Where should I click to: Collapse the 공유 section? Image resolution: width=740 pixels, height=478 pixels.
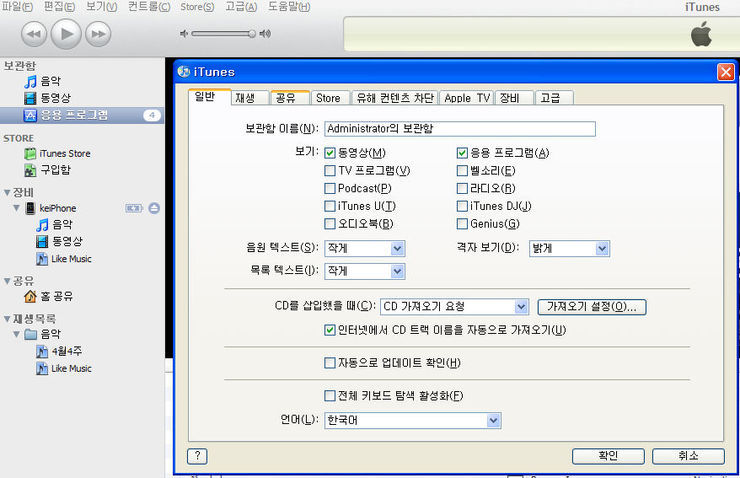coord(7,281)
